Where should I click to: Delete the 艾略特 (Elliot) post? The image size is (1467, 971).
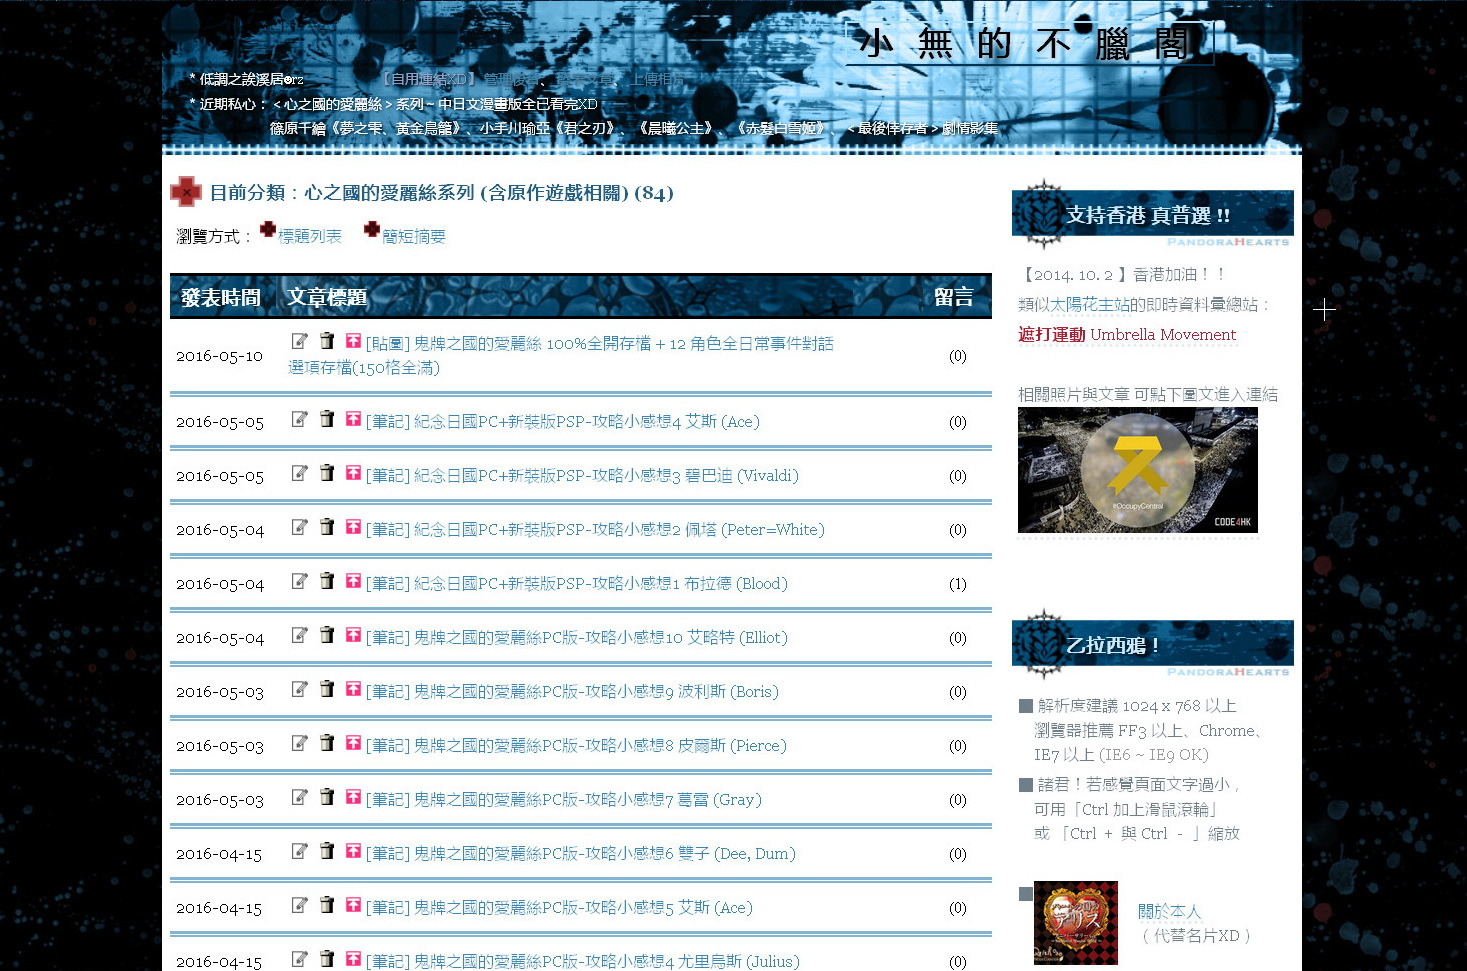tap(327, 635)
